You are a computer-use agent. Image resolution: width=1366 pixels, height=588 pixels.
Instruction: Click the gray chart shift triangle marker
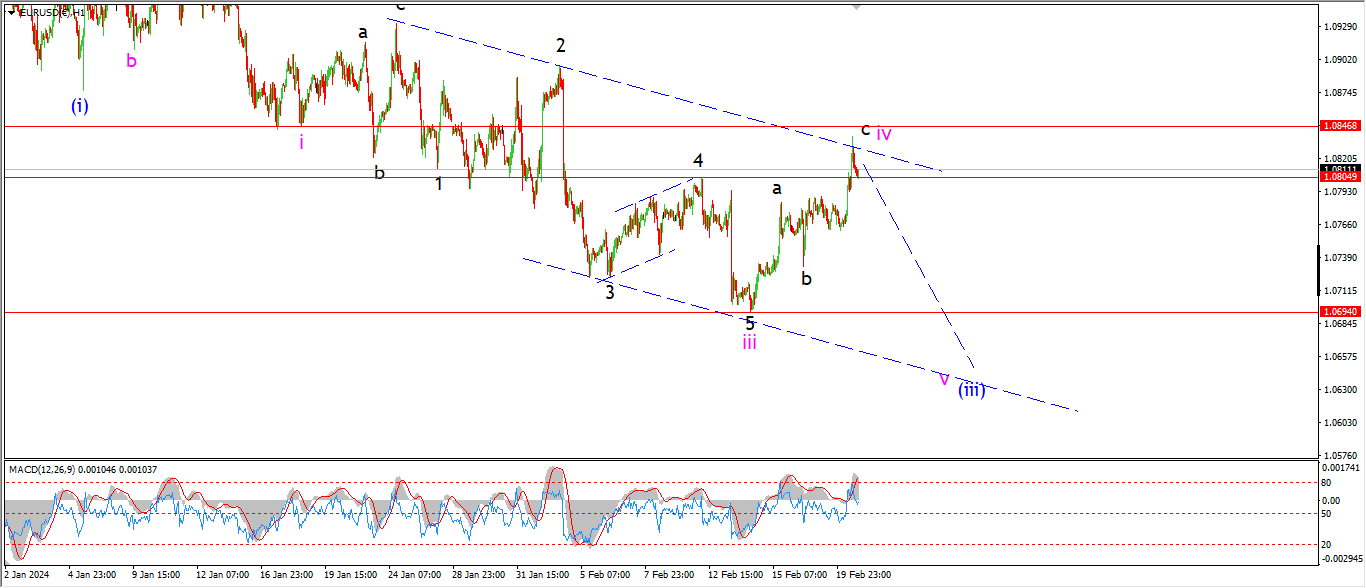tap(856, 5)
